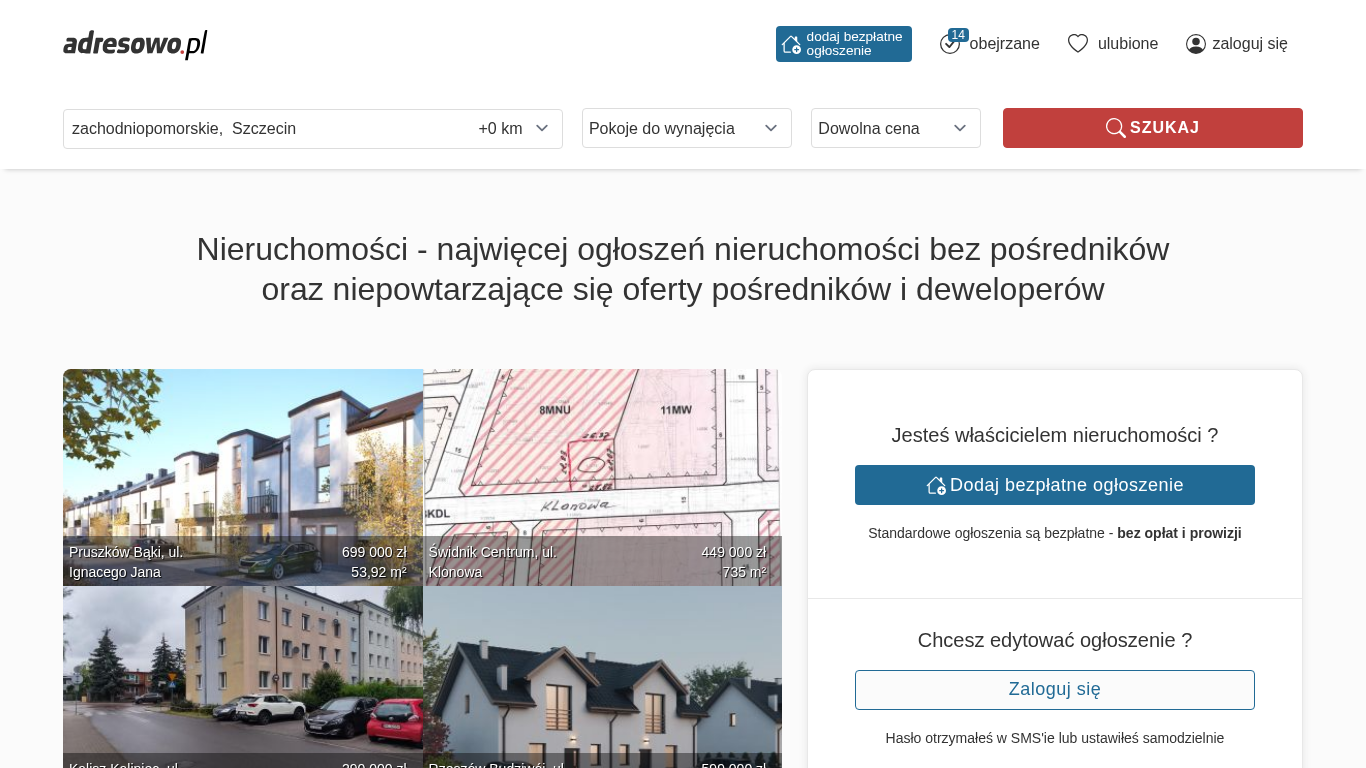This screenshot has width=1366, height=768.
Task: Open the 'Dowolna cena' price dropdown
Action: (895, 128)
